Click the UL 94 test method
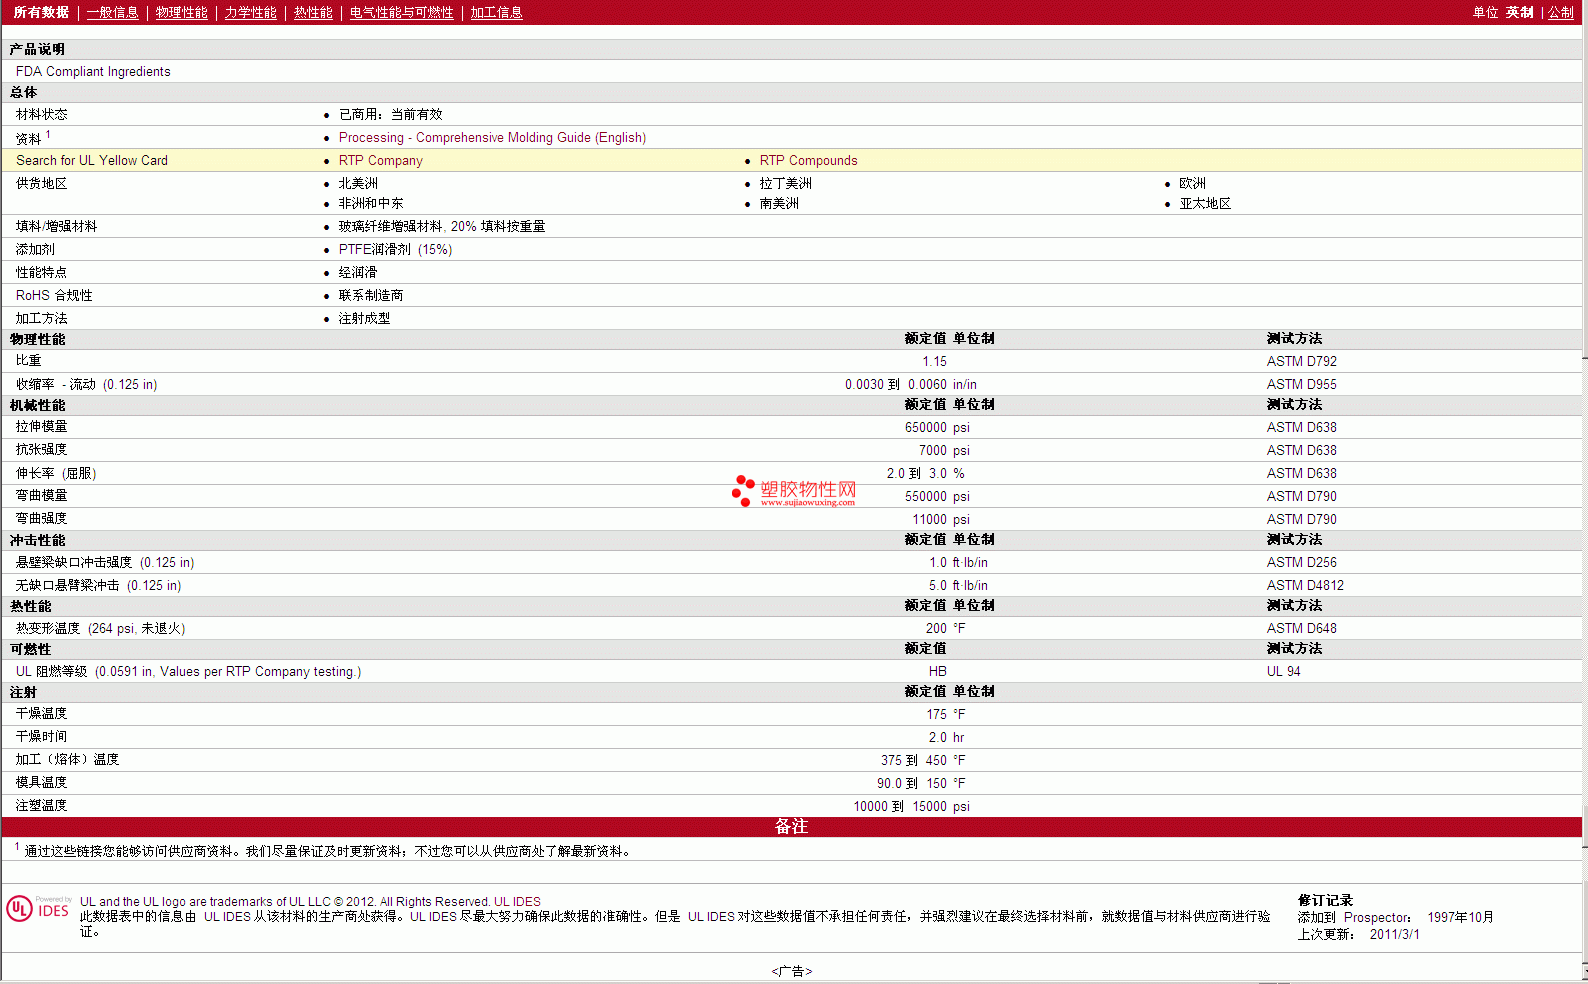The height and width of the screenshot is (984, 1588). point(1283,672)
